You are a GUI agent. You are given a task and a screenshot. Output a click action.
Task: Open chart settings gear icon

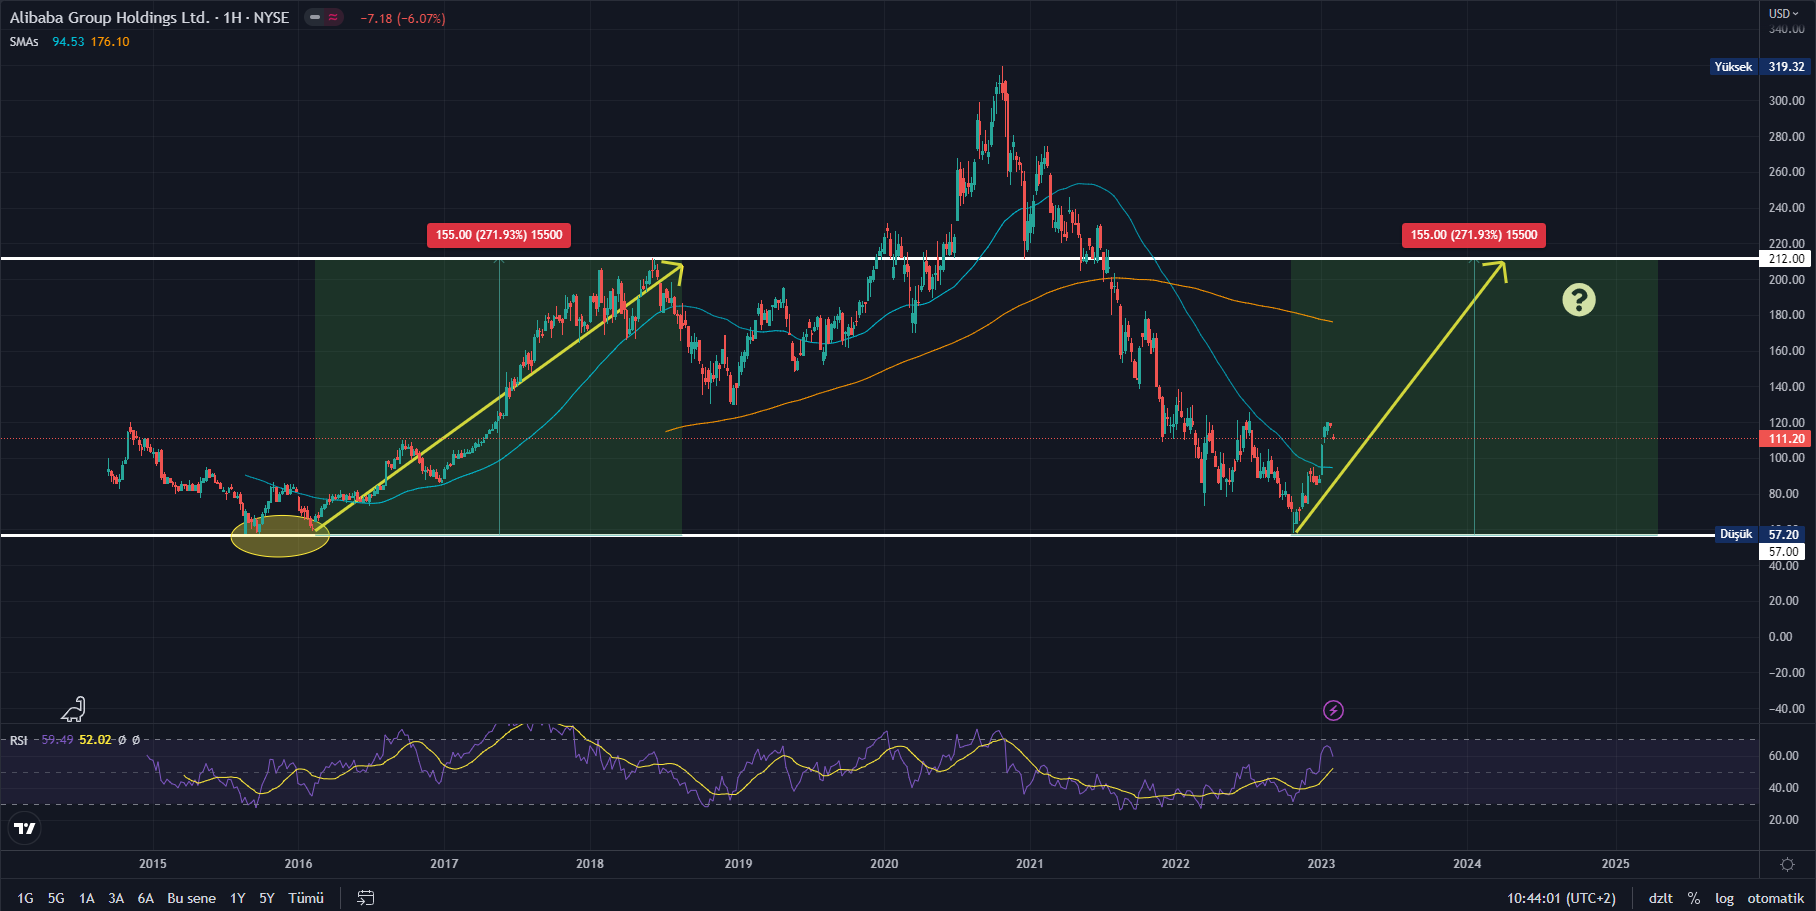[x=1787, y=864]
